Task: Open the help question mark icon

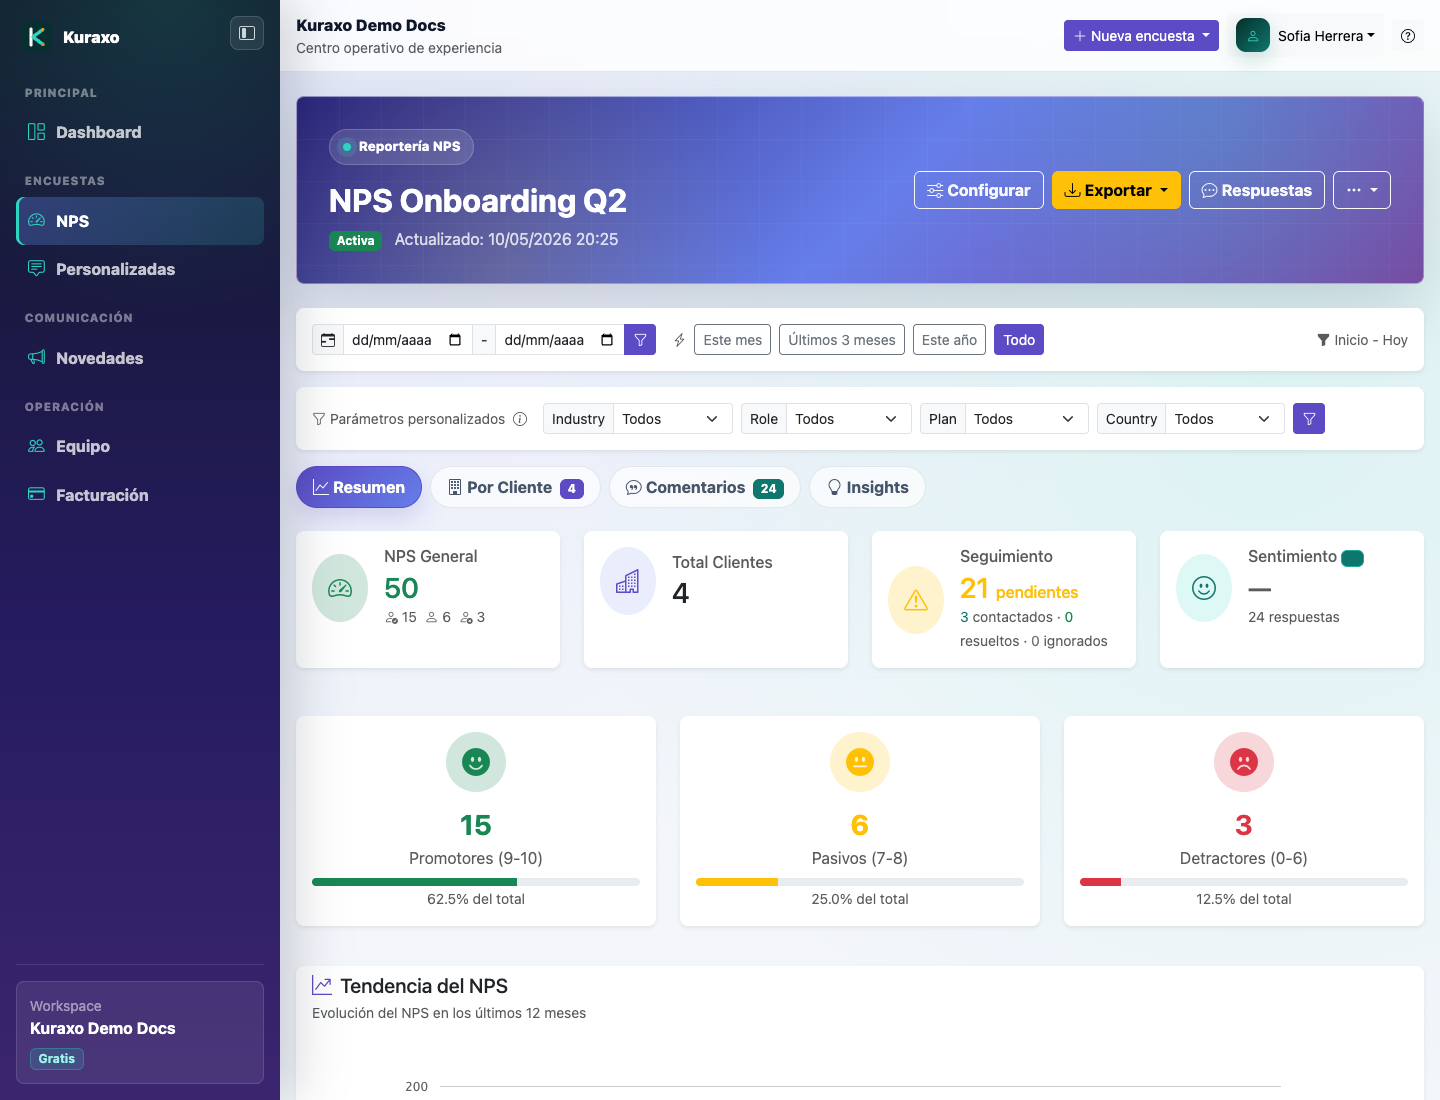Action: [1408, 36]
